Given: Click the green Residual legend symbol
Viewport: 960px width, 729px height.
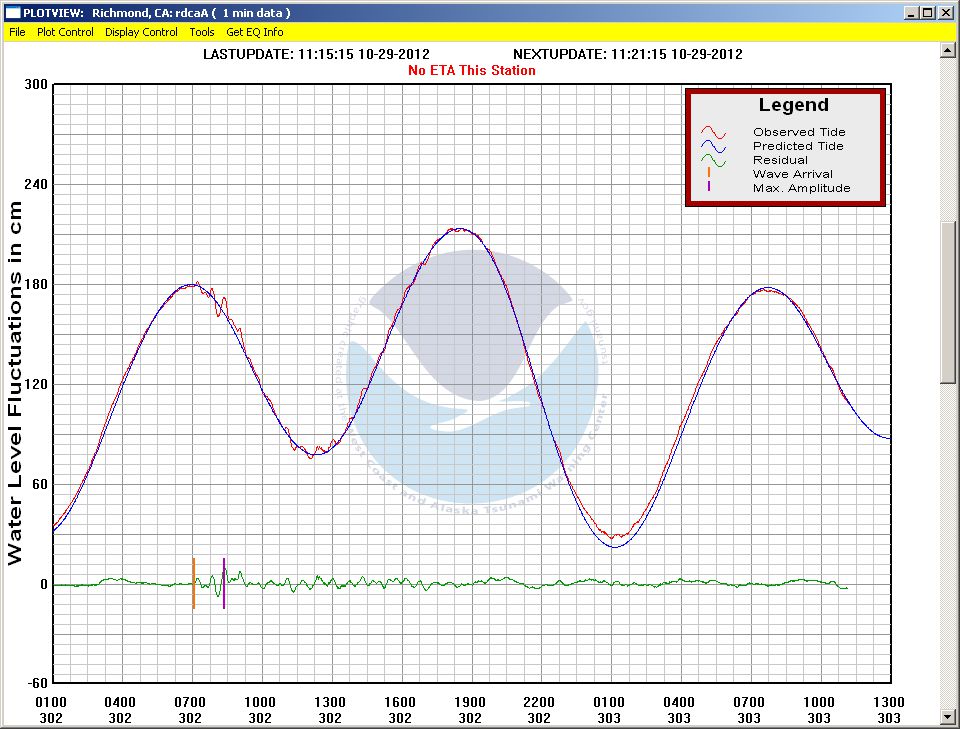Looking at the screenshot, I should pos(711,160).
